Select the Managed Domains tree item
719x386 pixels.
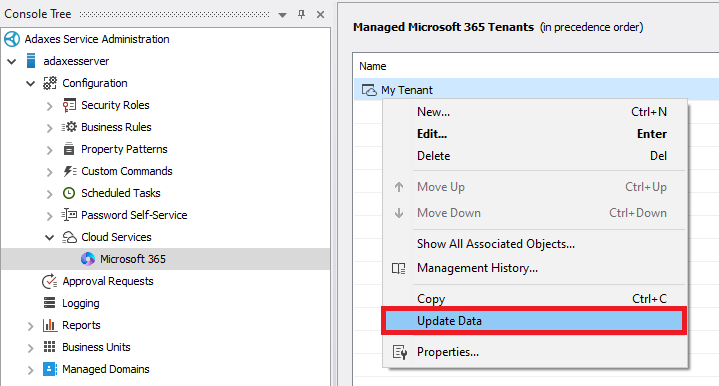pyautogui.click(x=105, y=369)
